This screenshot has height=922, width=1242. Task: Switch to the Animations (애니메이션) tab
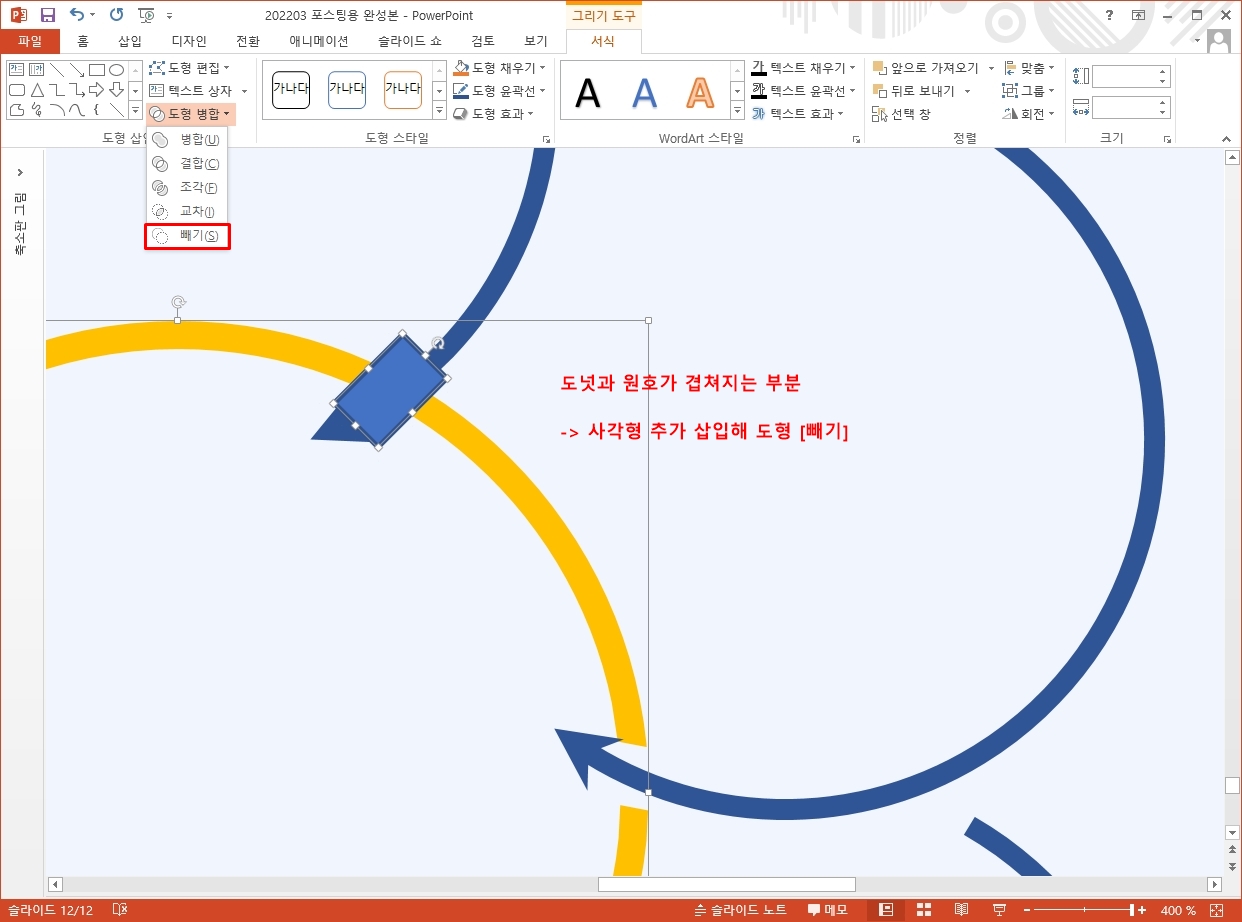318,41
